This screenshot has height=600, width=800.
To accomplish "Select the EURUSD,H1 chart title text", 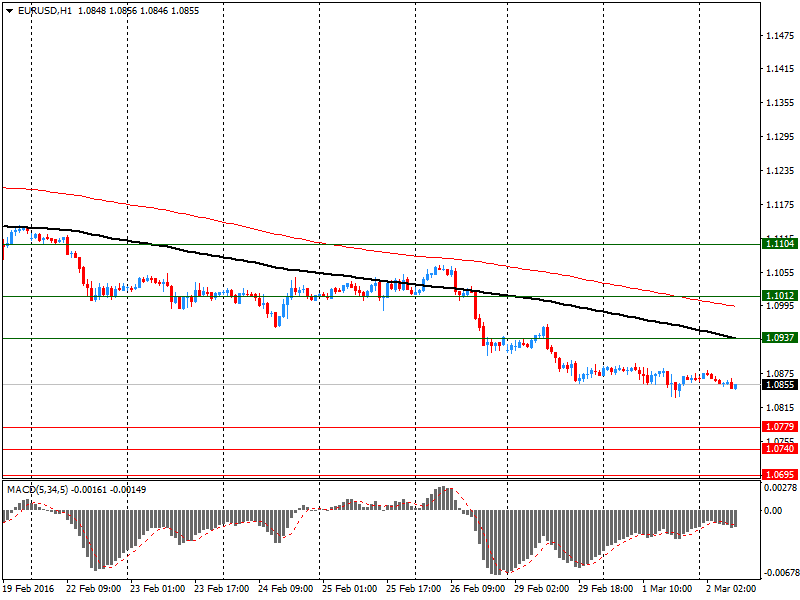I will 45,11.
